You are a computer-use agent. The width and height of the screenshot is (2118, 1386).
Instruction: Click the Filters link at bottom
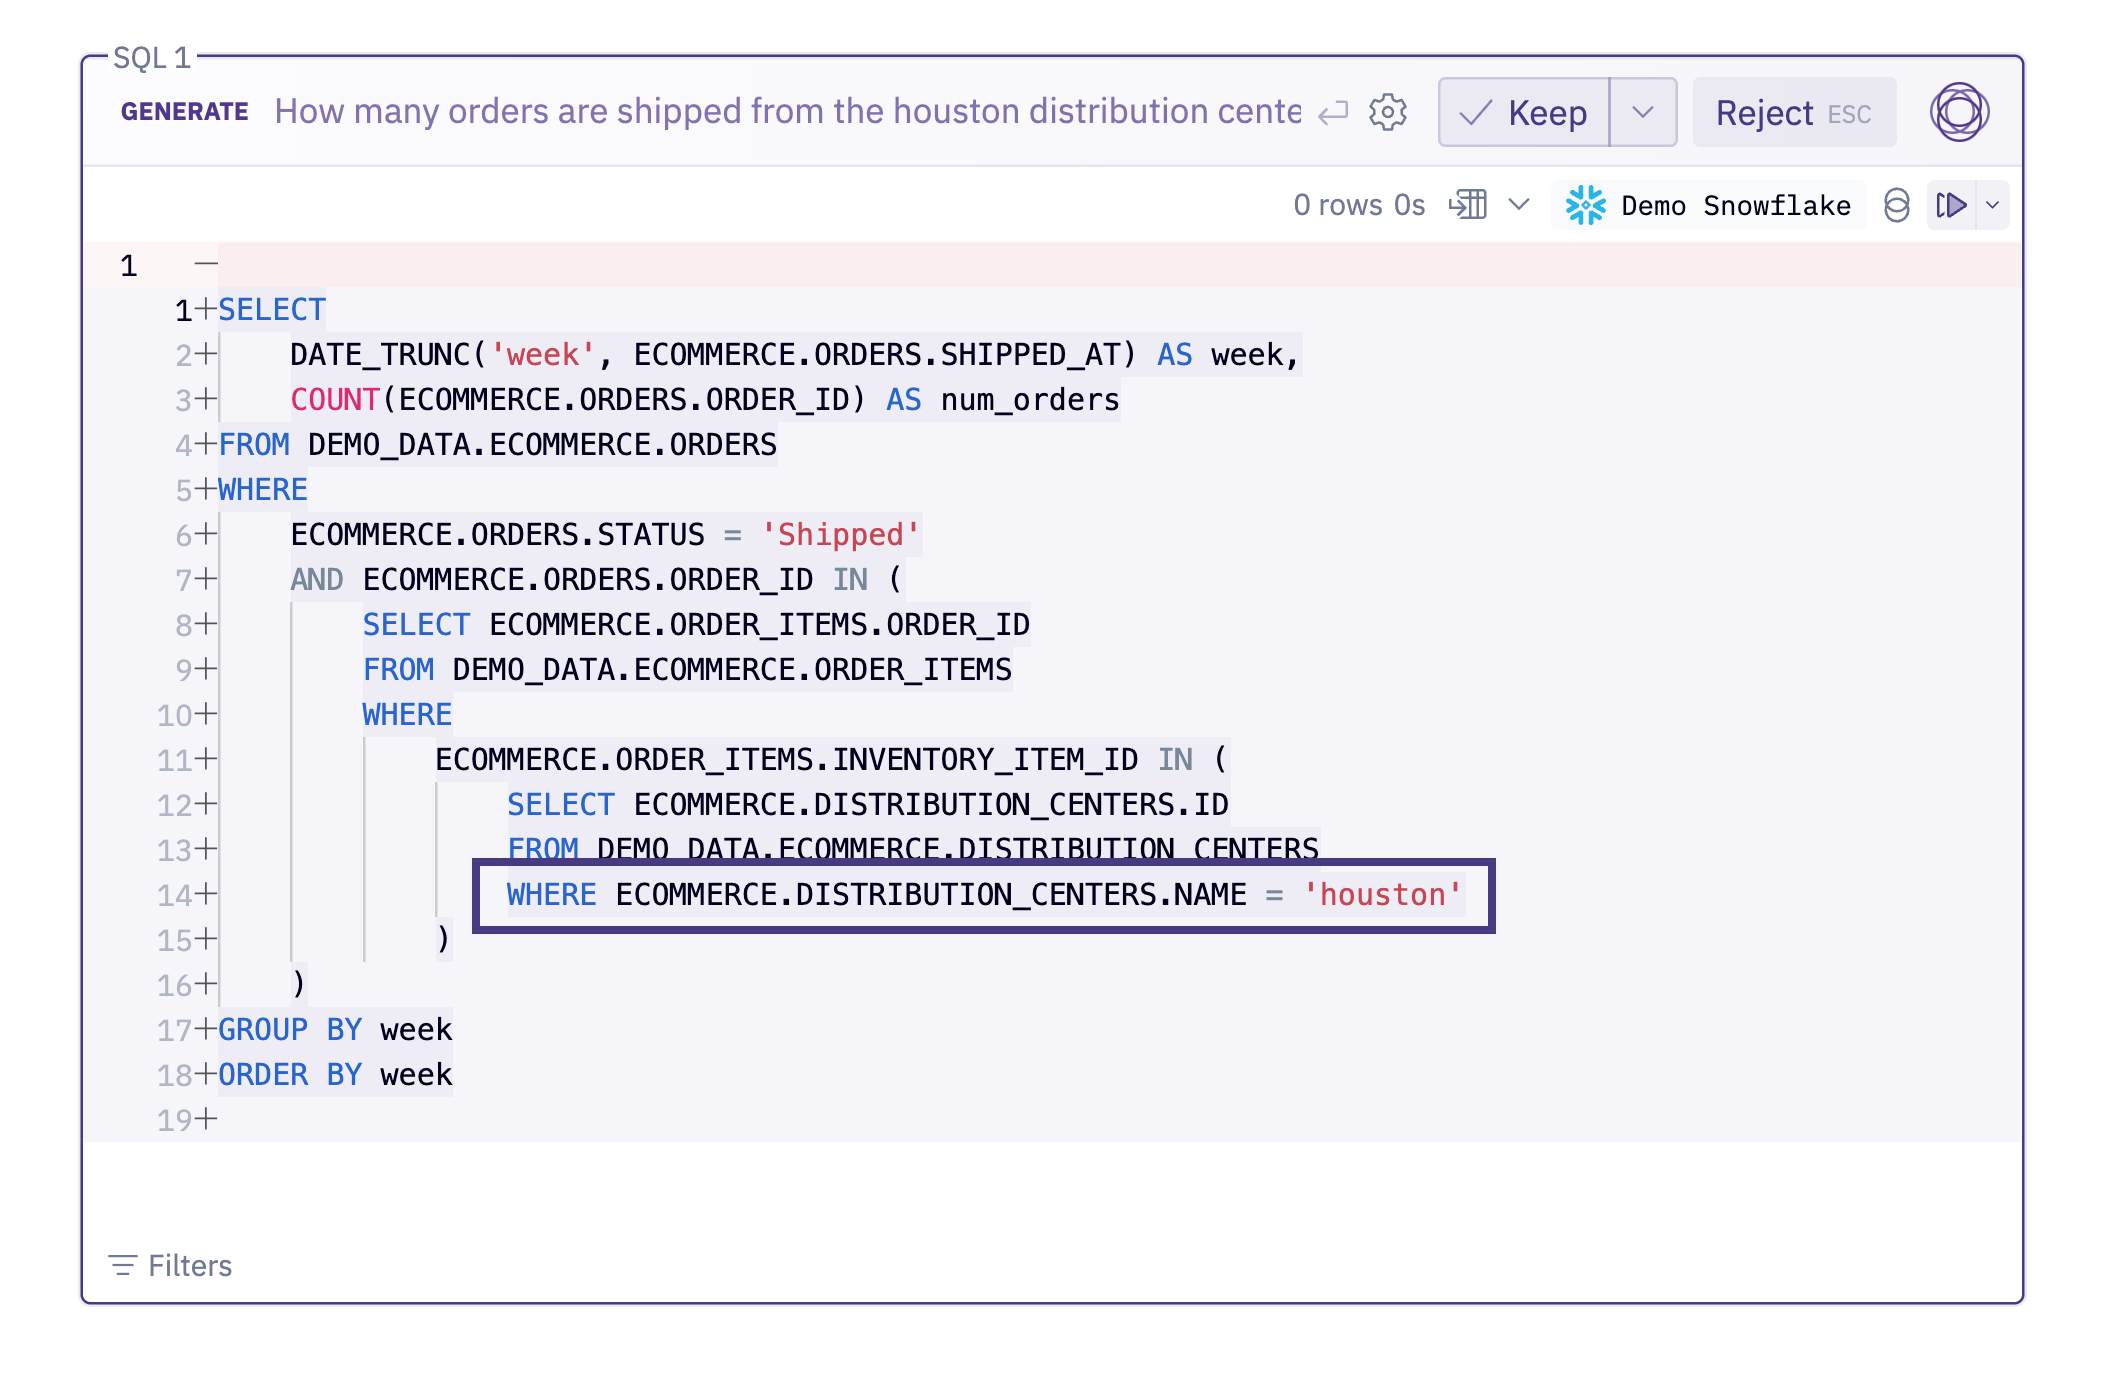189,1265
